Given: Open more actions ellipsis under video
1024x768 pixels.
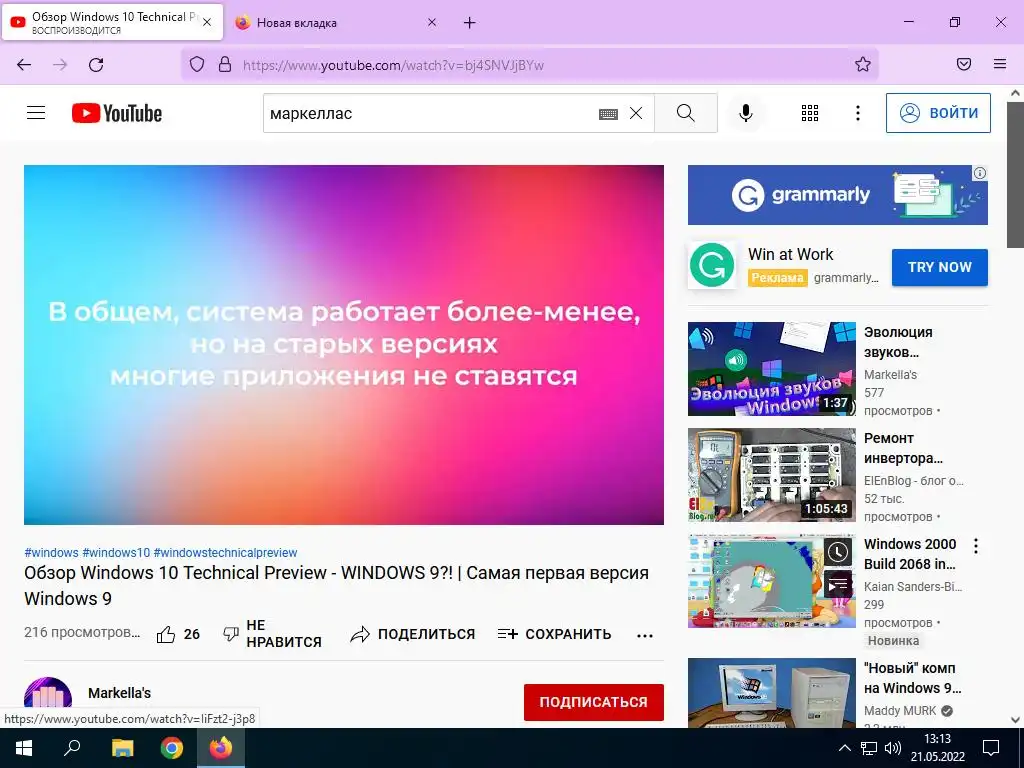Looking at the screenshot, I should 645,635.
